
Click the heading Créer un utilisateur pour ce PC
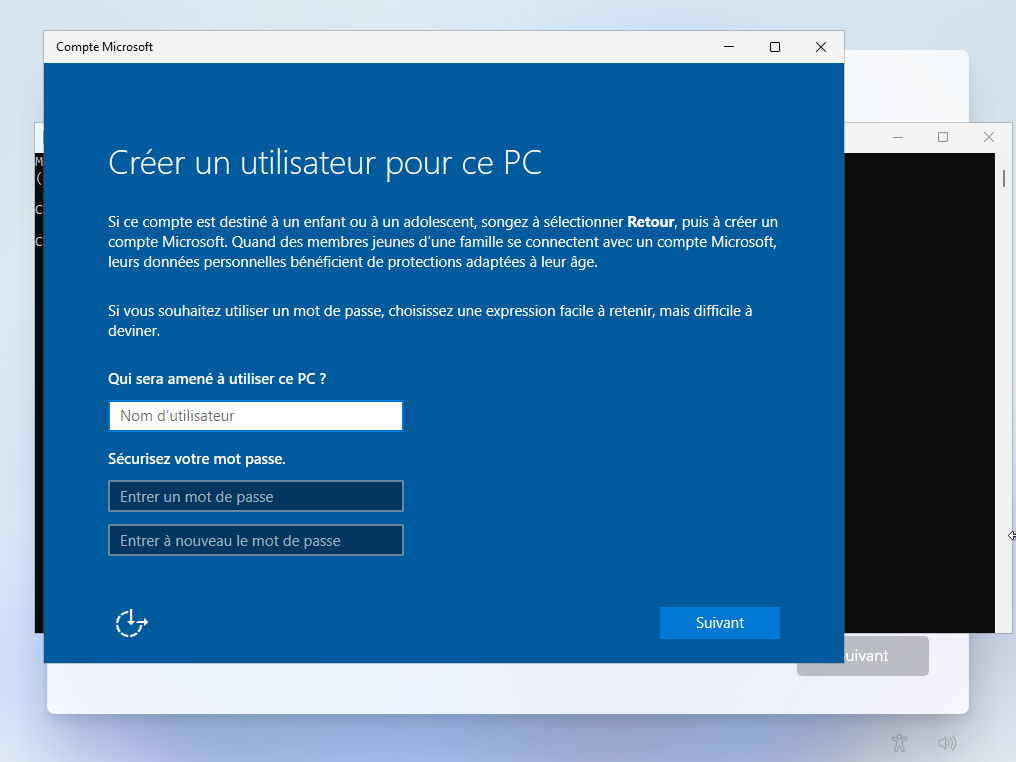[325, 163]
